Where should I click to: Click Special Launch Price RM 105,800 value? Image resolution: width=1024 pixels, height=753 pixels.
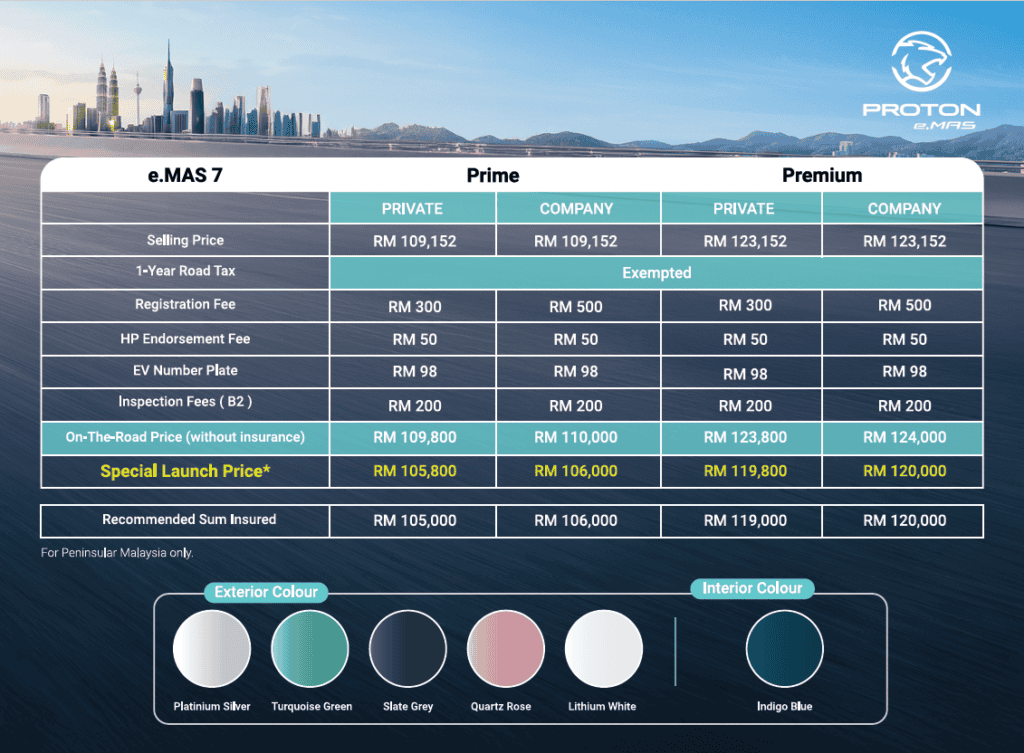tap(414, 471)
